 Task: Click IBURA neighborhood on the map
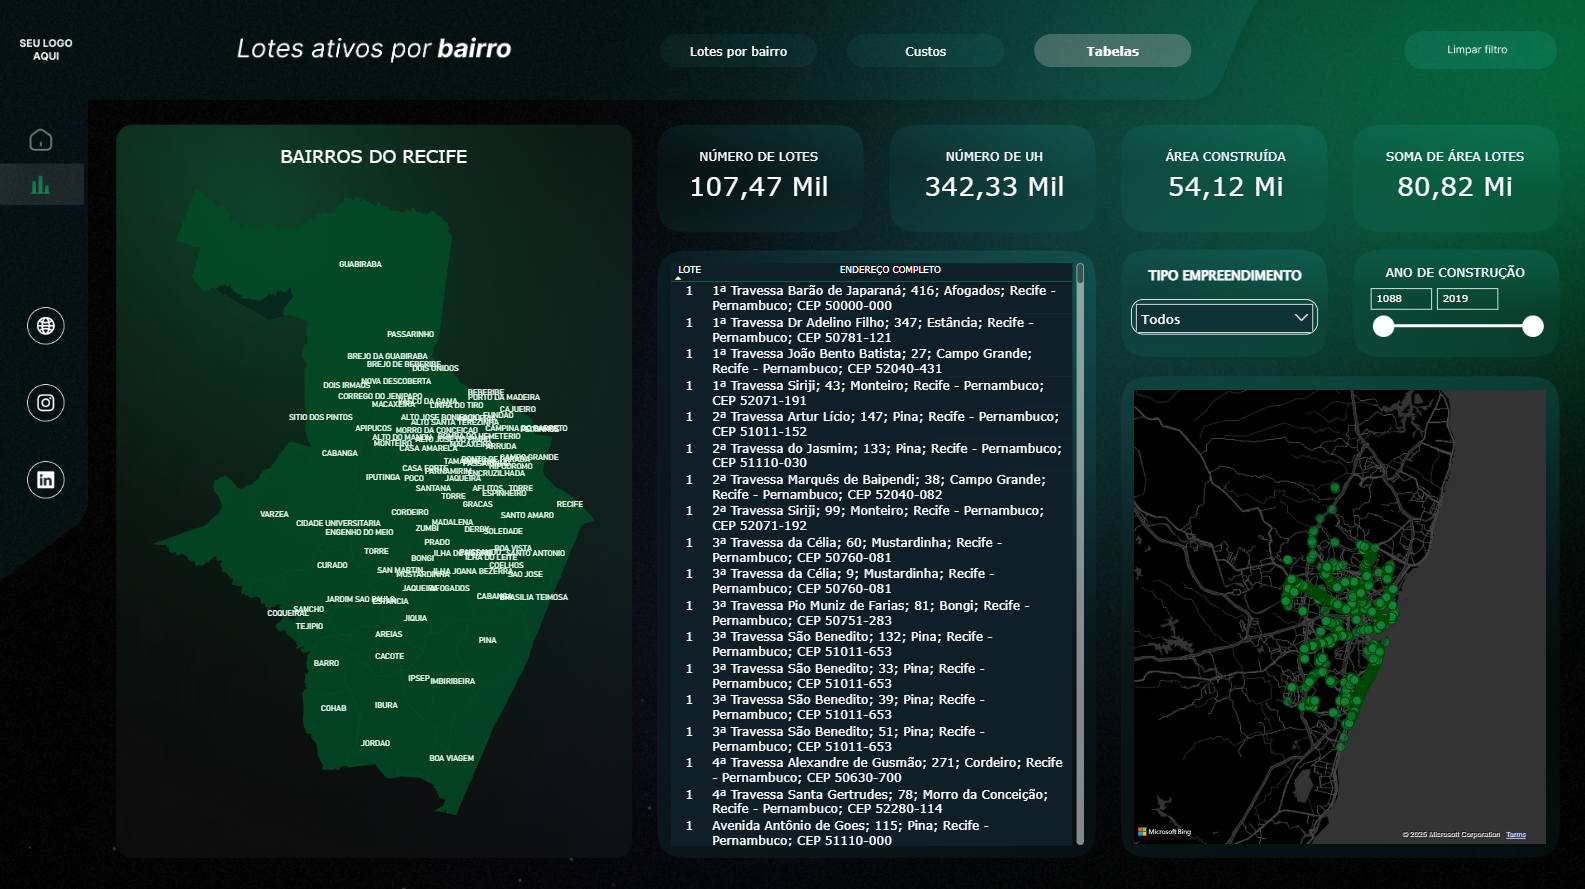(x=386, y=705)
